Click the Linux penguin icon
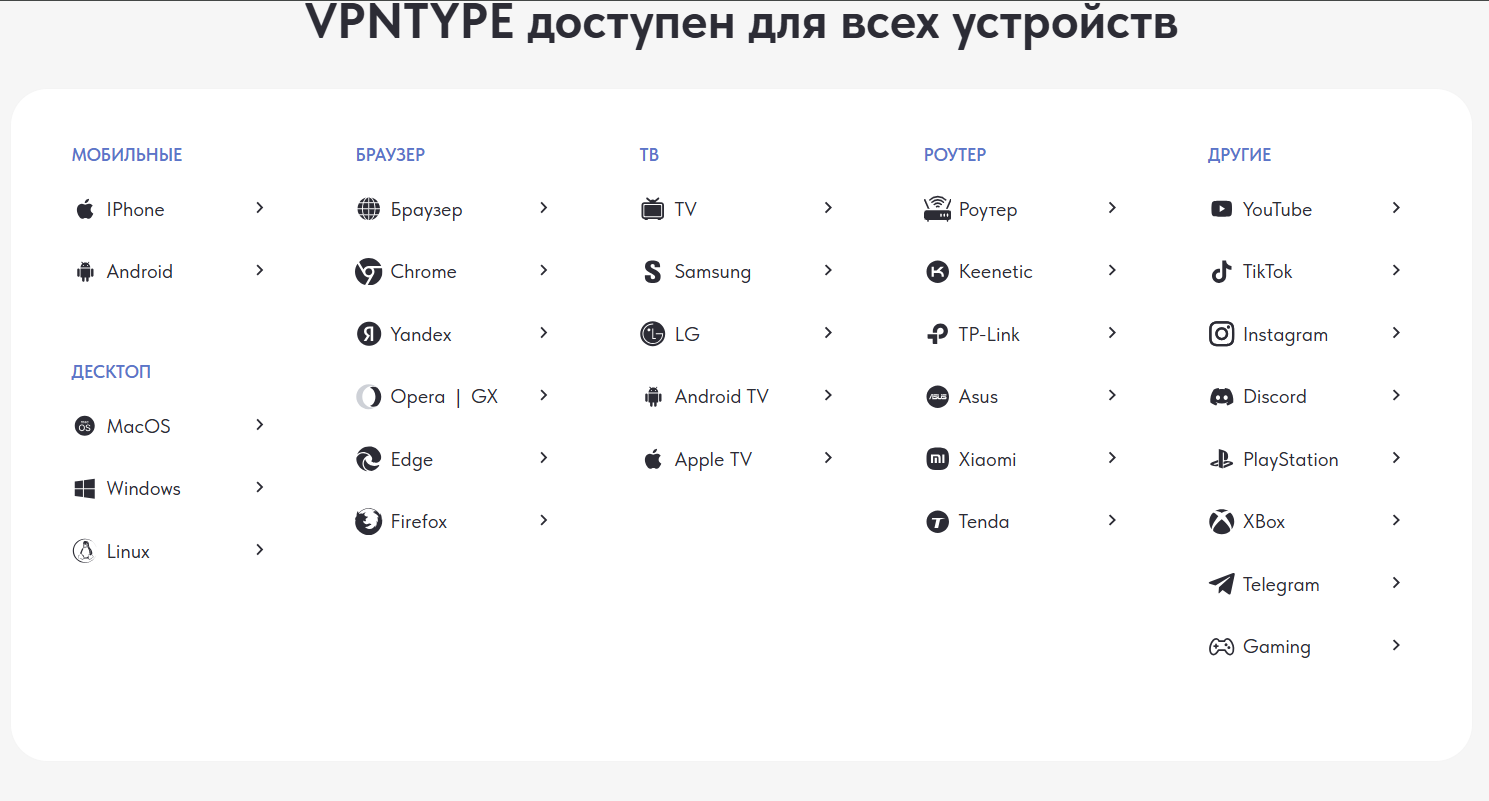The height and width of the screenshot is (801, 1489). click(x=84, y=551)
